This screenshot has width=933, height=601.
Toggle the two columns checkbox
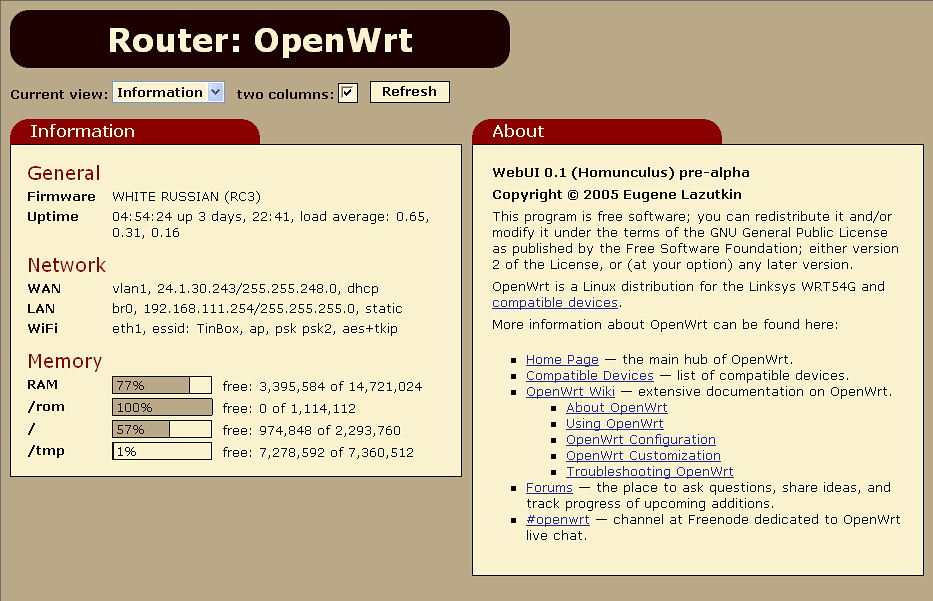347,93
